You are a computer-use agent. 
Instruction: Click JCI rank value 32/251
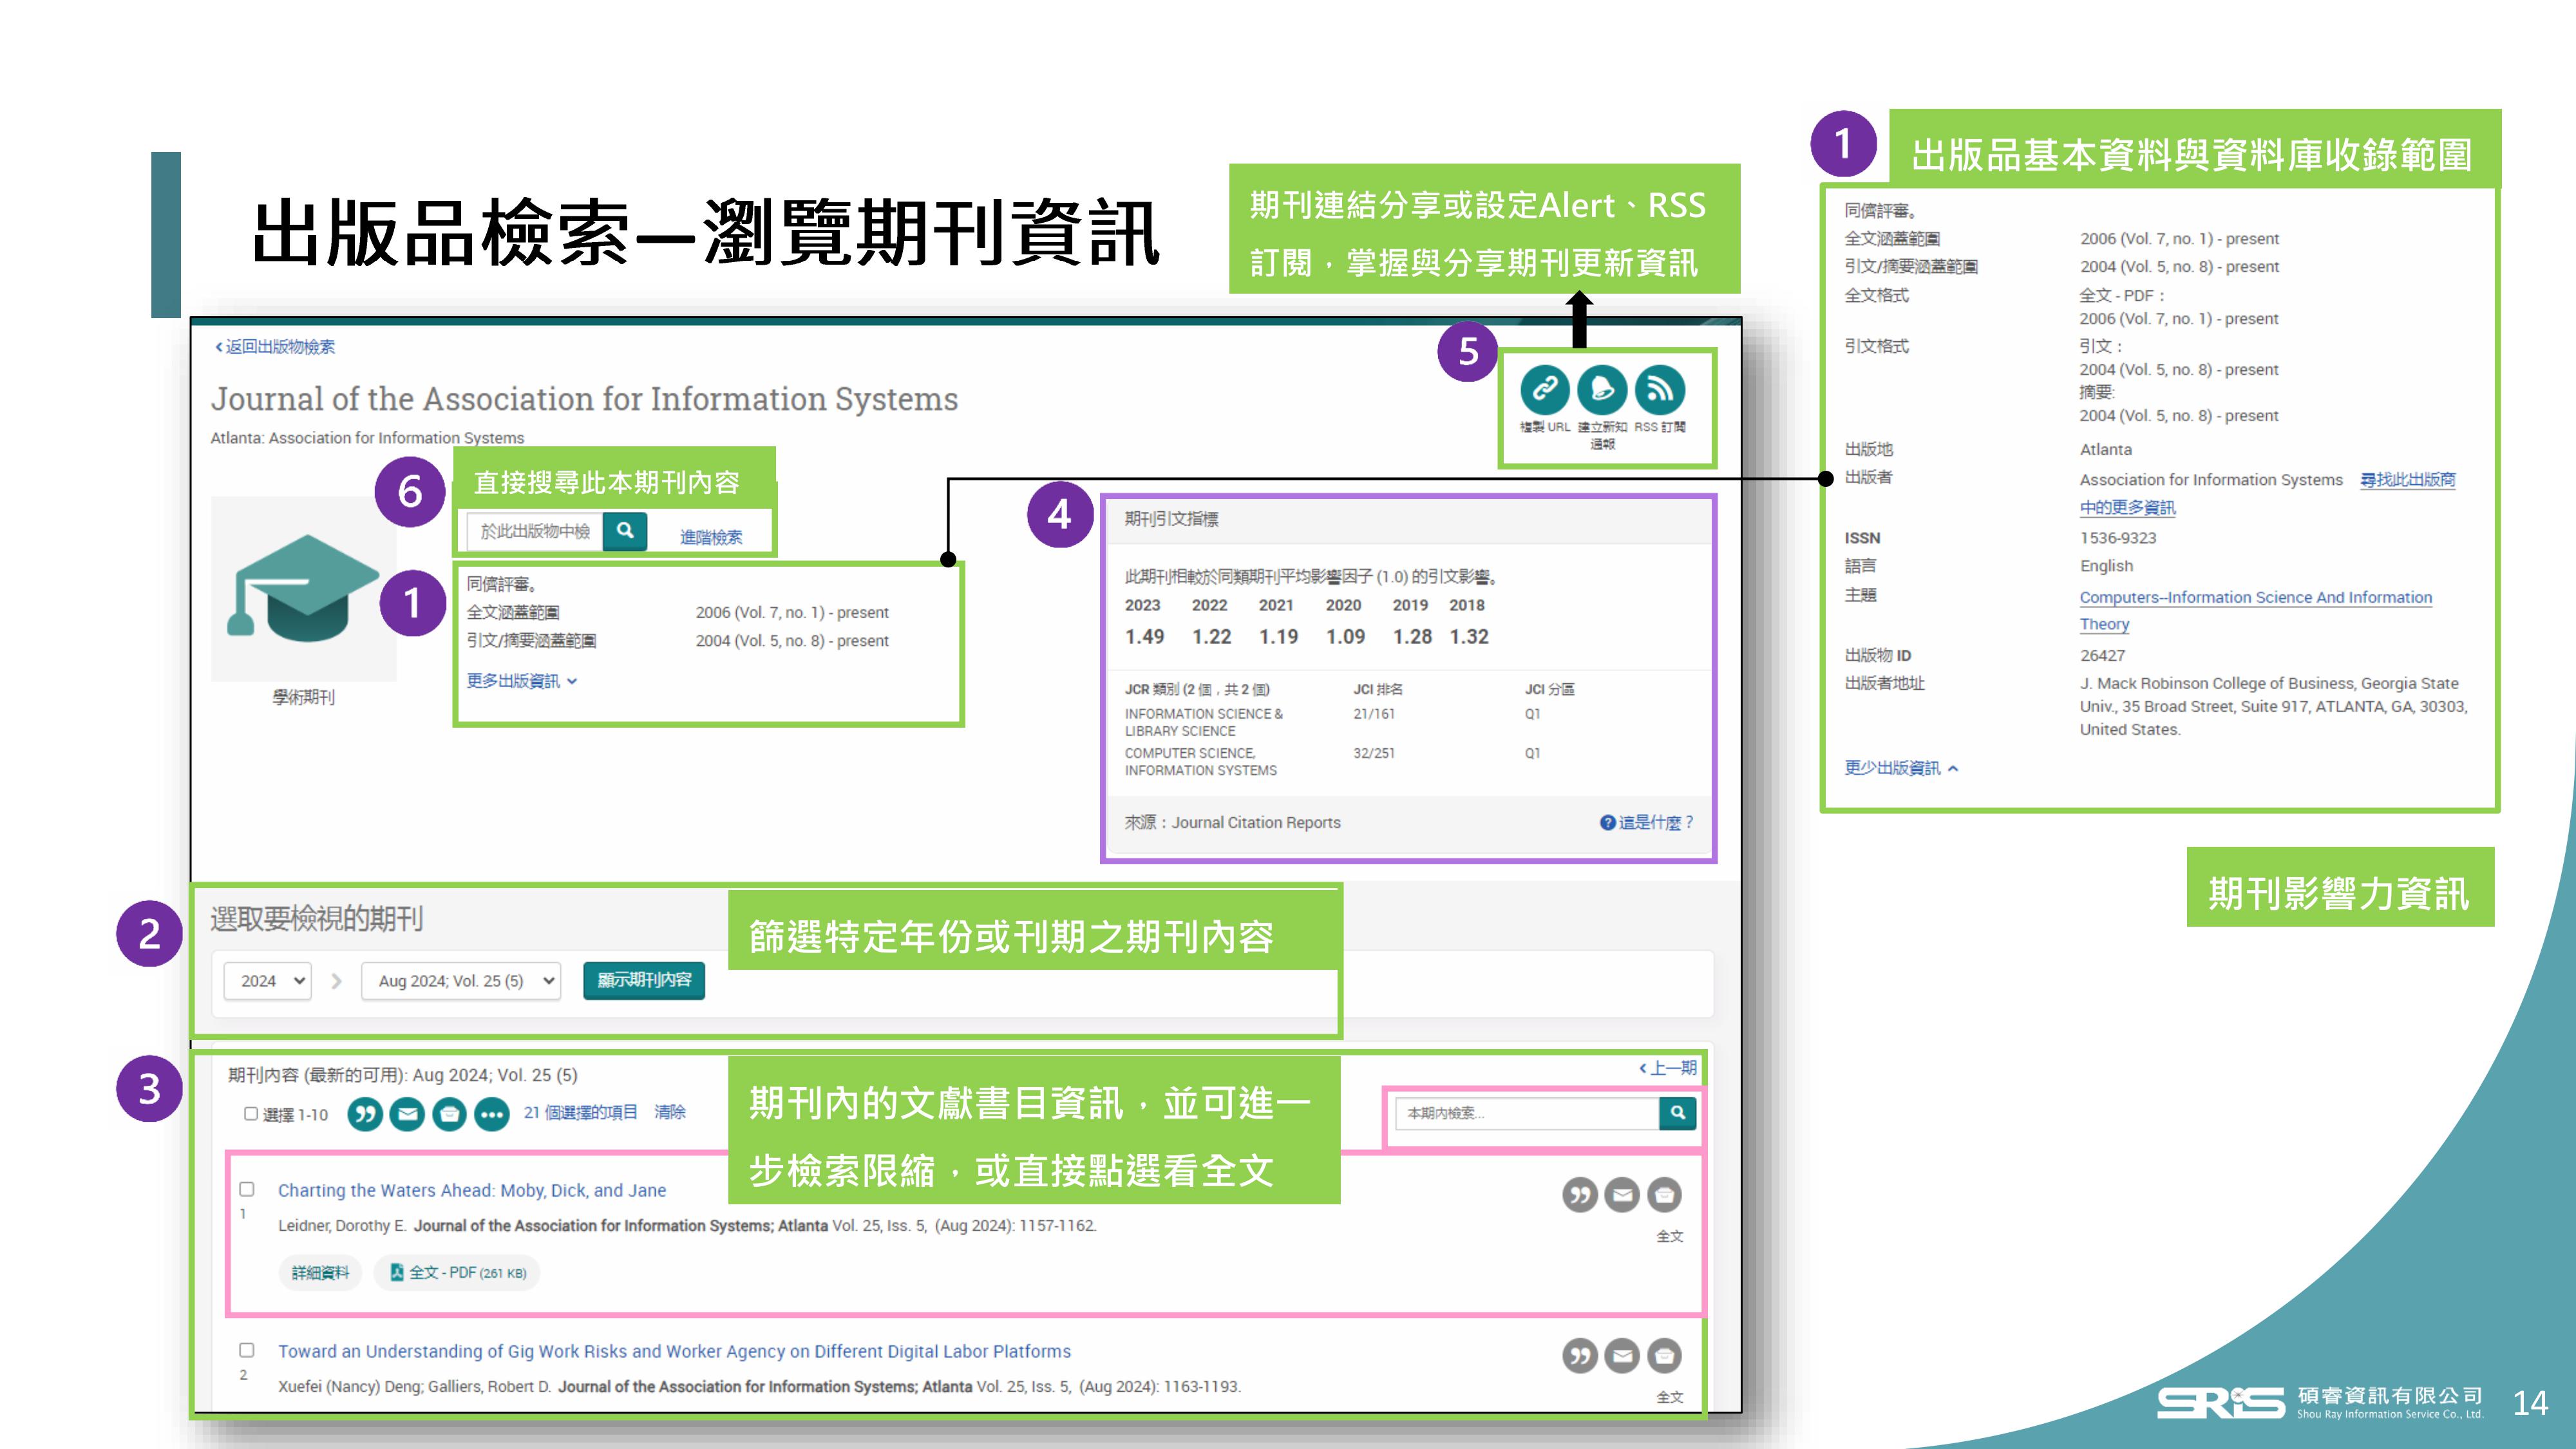tap(1374, 753)
